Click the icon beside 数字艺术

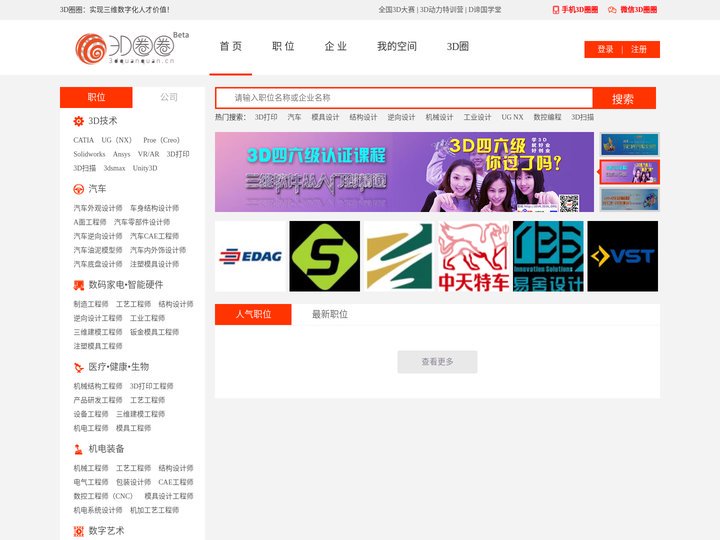pyautogui.click(x=79, y=531)
